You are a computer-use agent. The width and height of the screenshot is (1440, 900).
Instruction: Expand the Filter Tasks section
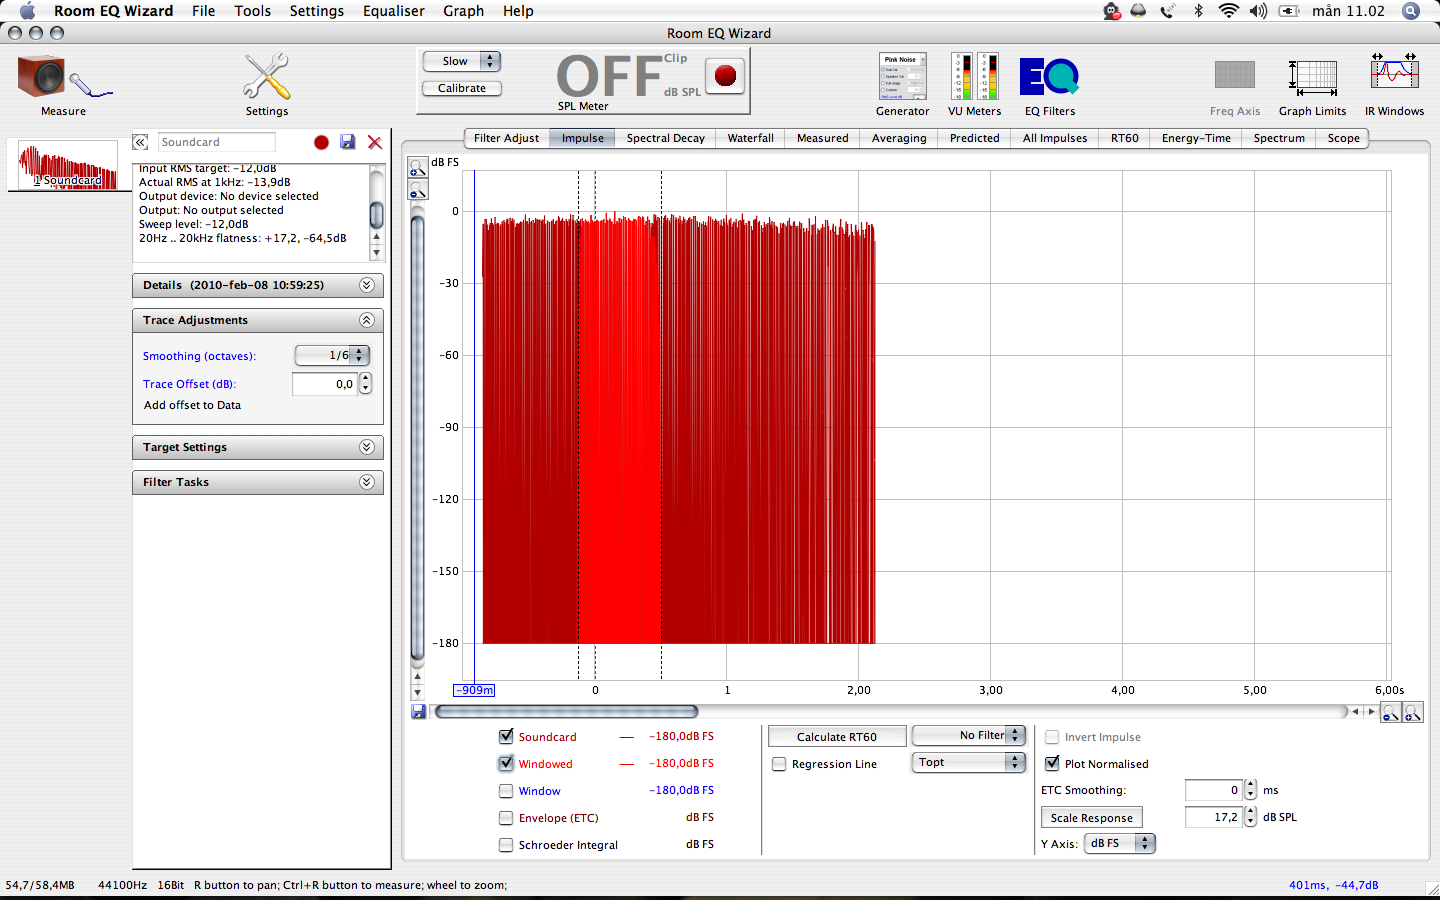[x=367, y=482]
